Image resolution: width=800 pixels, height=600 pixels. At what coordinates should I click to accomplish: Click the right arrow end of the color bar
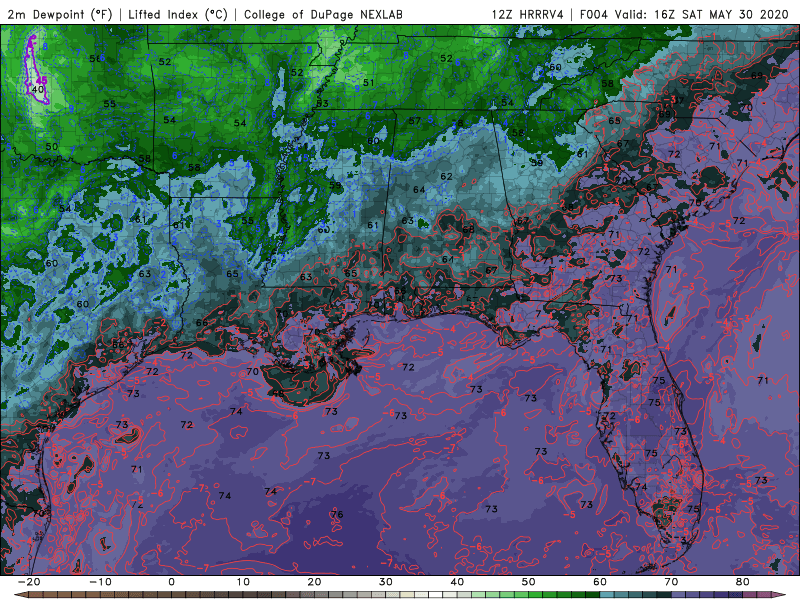tap(781, 594)
